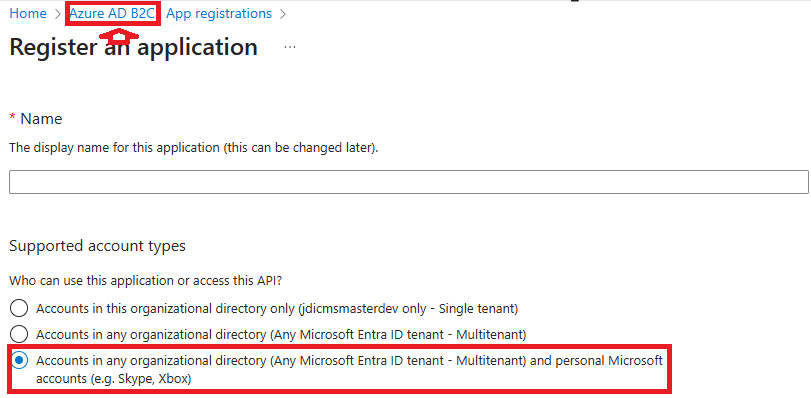Focus the application display name text box
The height and width of the screenshot is (398, 811).
409,182
